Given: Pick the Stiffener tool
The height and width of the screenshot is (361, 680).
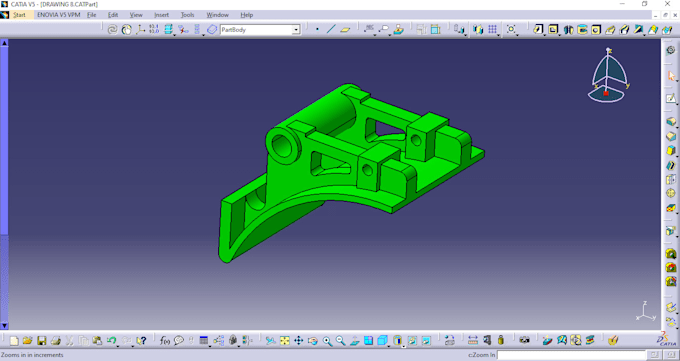Looking at the screenshot, I should point(639,30).
